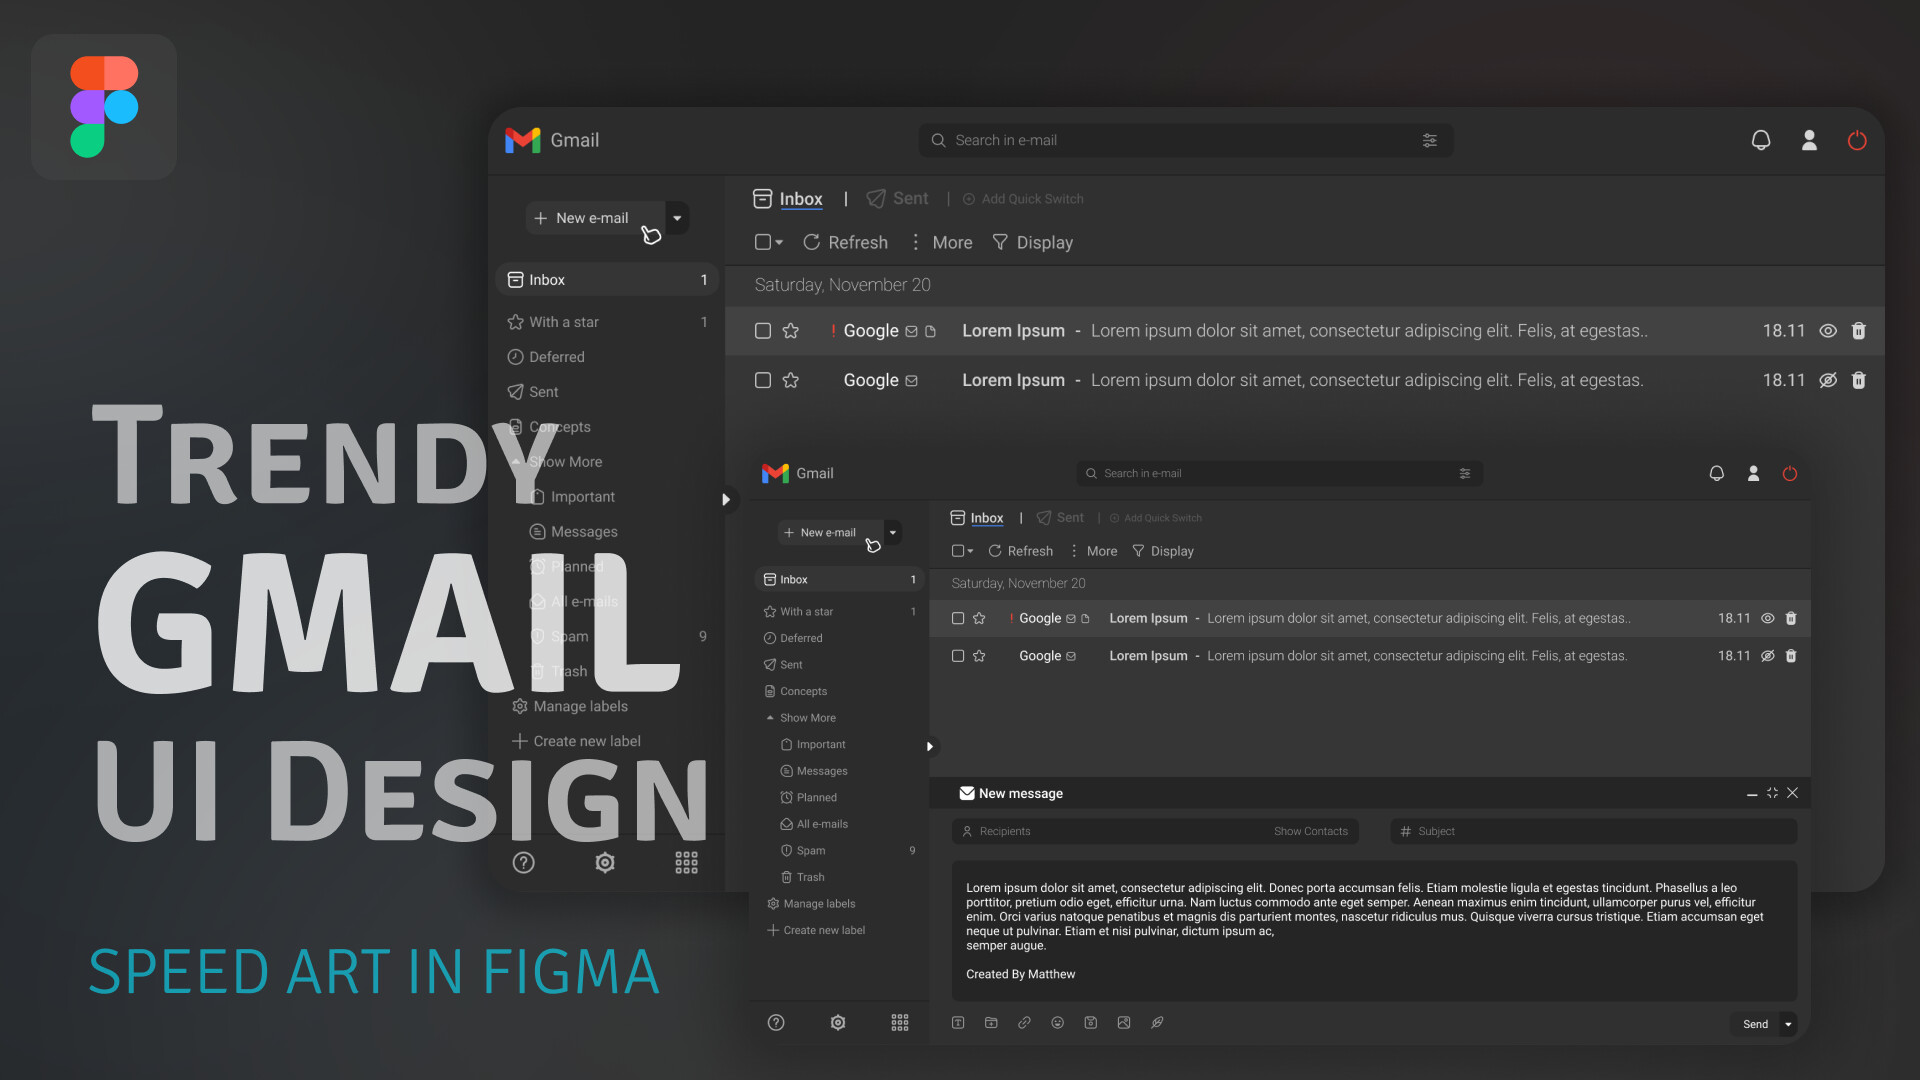Click the Refresh button in the large toolbar

845,243
